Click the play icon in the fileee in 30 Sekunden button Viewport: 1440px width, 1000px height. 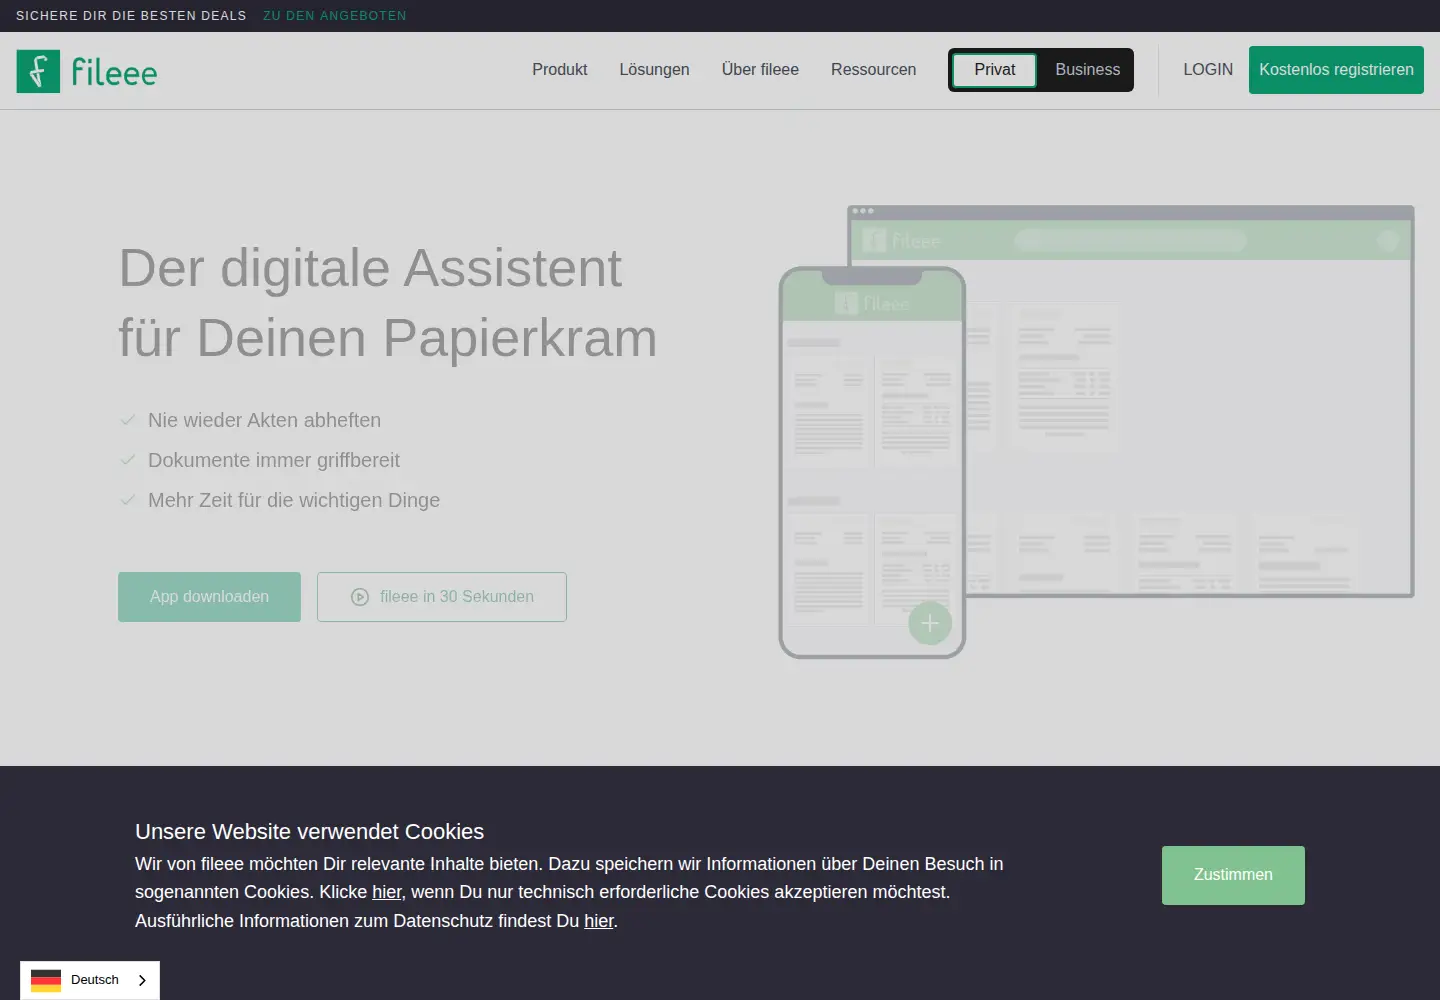click(x=360, y=597)
